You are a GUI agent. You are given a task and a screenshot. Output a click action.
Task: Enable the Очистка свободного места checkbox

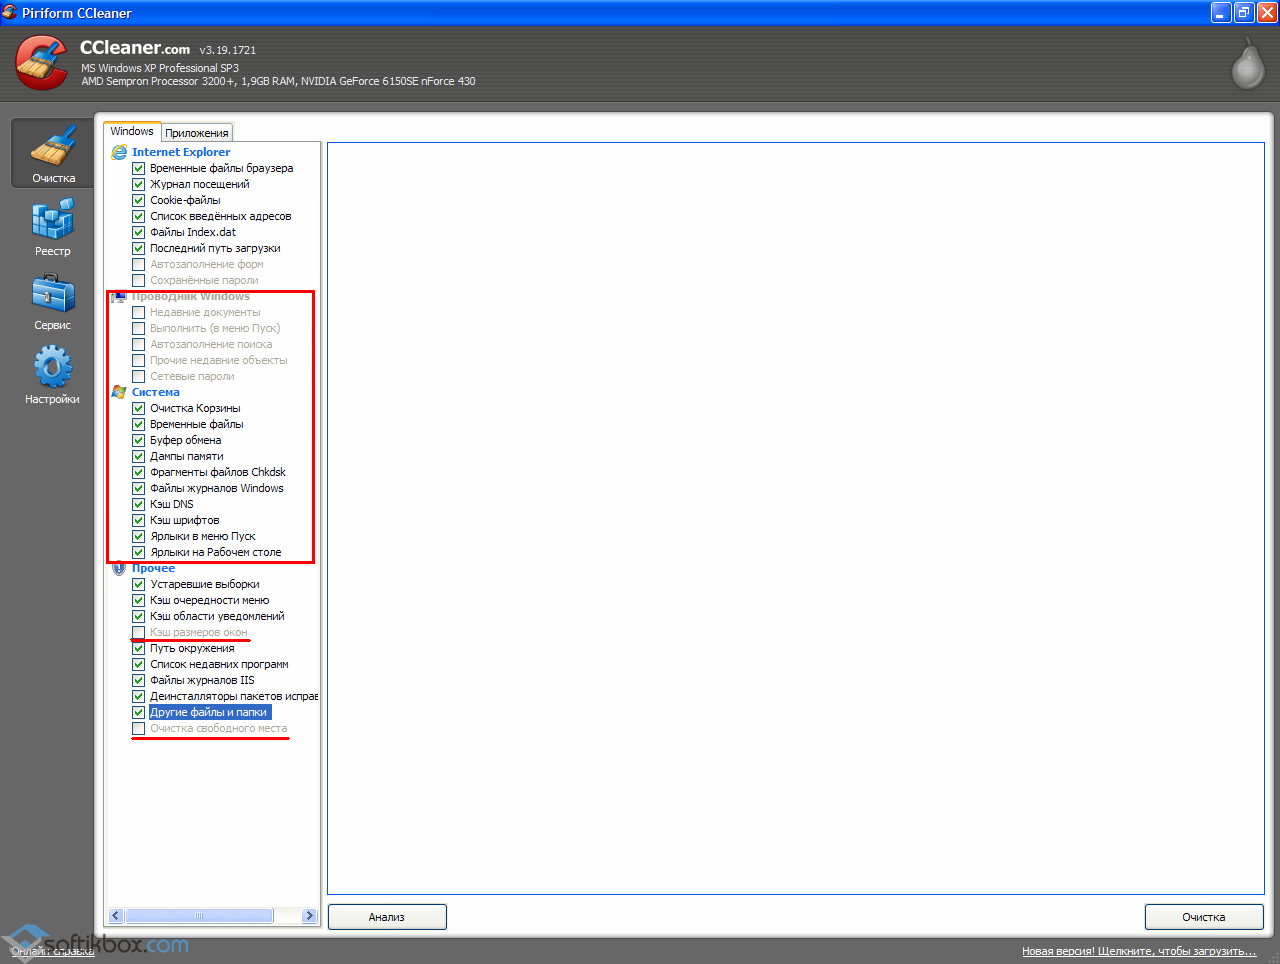(139, 728)
